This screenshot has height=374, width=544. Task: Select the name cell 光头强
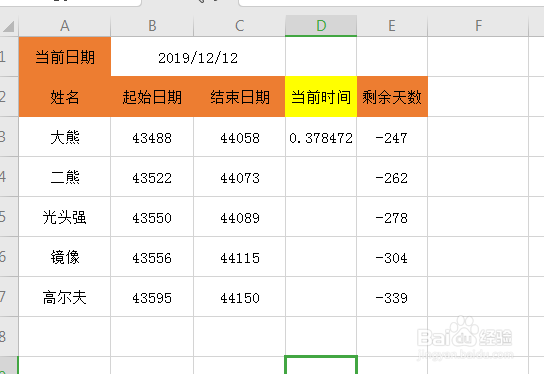coord(65,216)
